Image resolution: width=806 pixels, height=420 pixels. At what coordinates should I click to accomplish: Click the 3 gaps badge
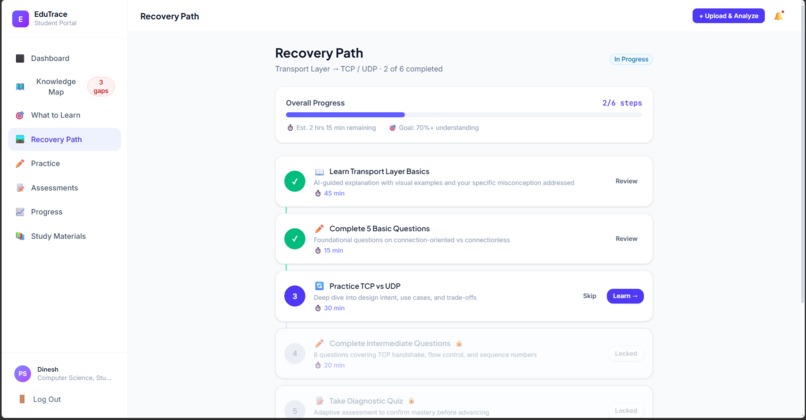pos(101,86)
